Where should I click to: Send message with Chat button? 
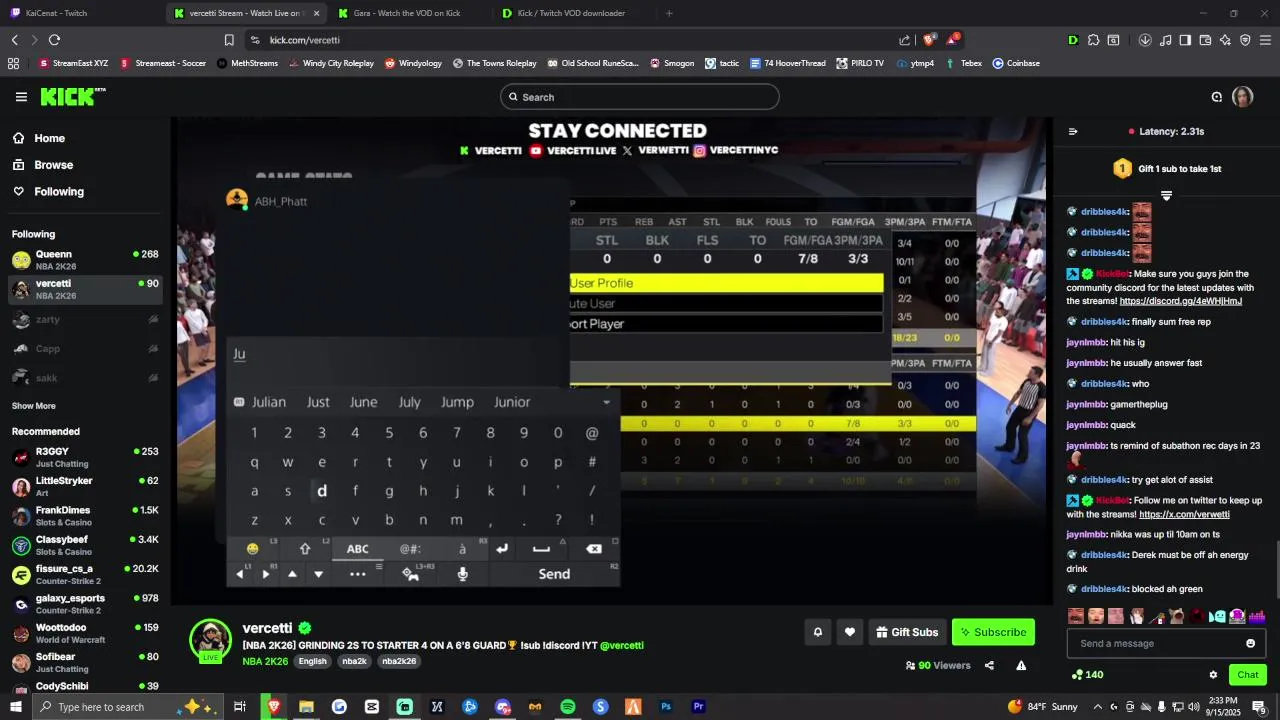(x=1247, y=675)
